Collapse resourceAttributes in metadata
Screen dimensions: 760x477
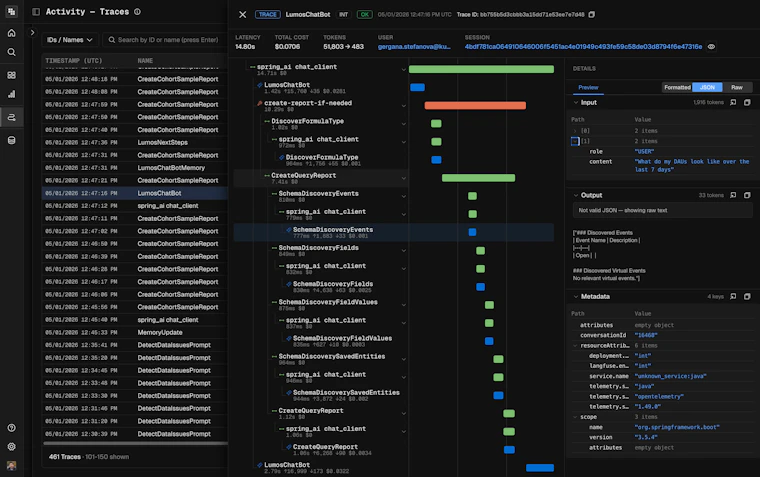click(x=575, y=346)
